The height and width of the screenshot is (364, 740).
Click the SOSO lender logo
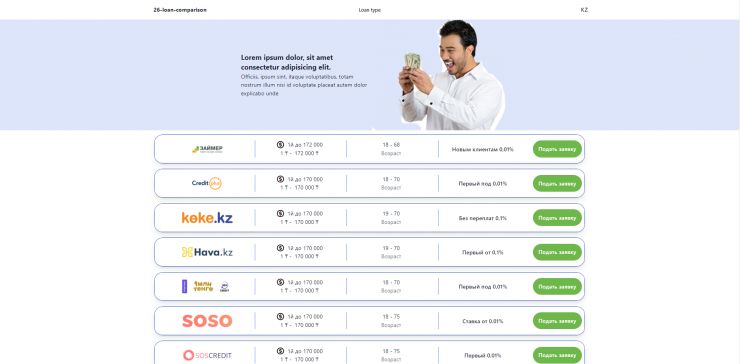pos(207,321)
